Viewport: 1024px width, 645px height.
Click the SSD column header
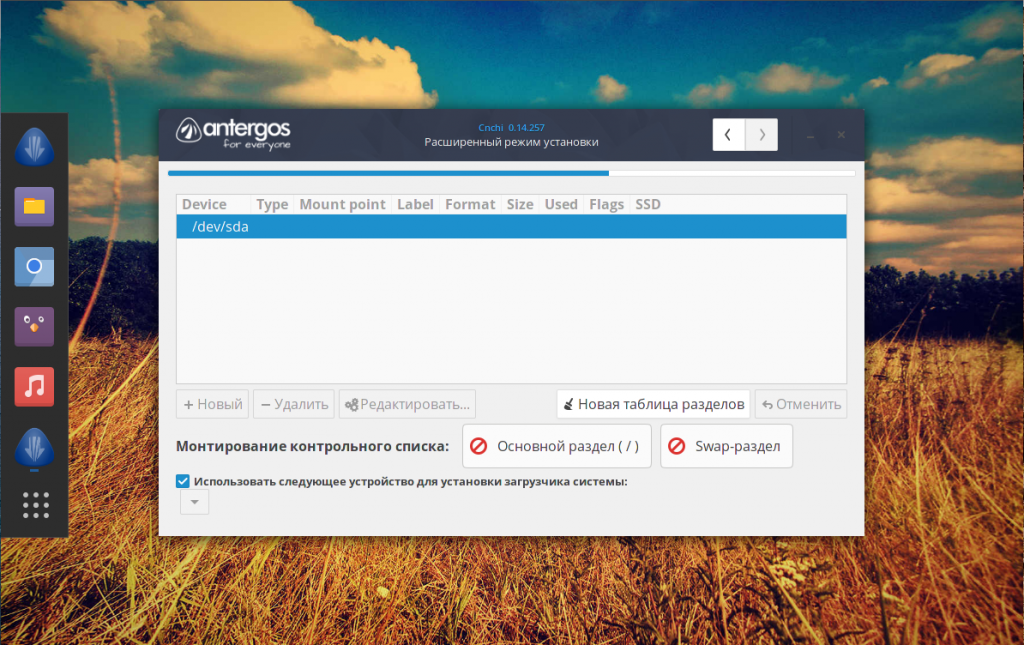pyautogui.click(x=648, y=204)
